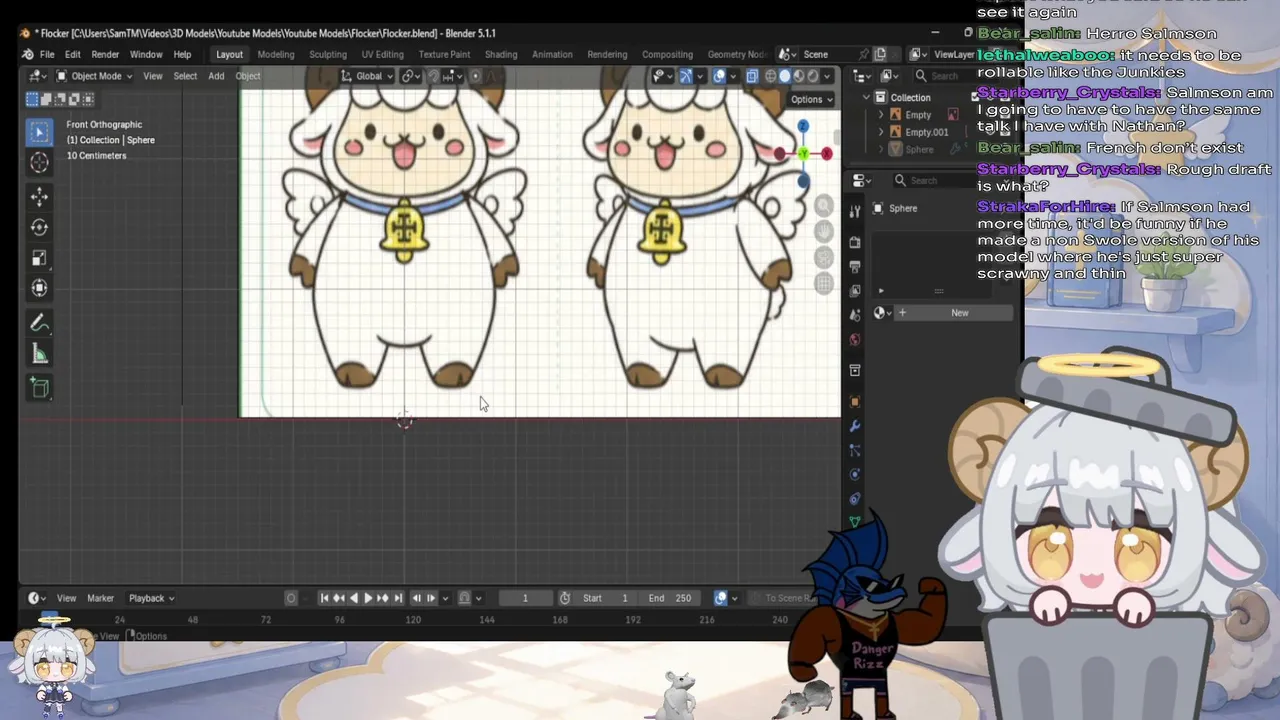Toggle camera view gizmo in viewport
The image size is (1280, 720).
click(824, 258)
